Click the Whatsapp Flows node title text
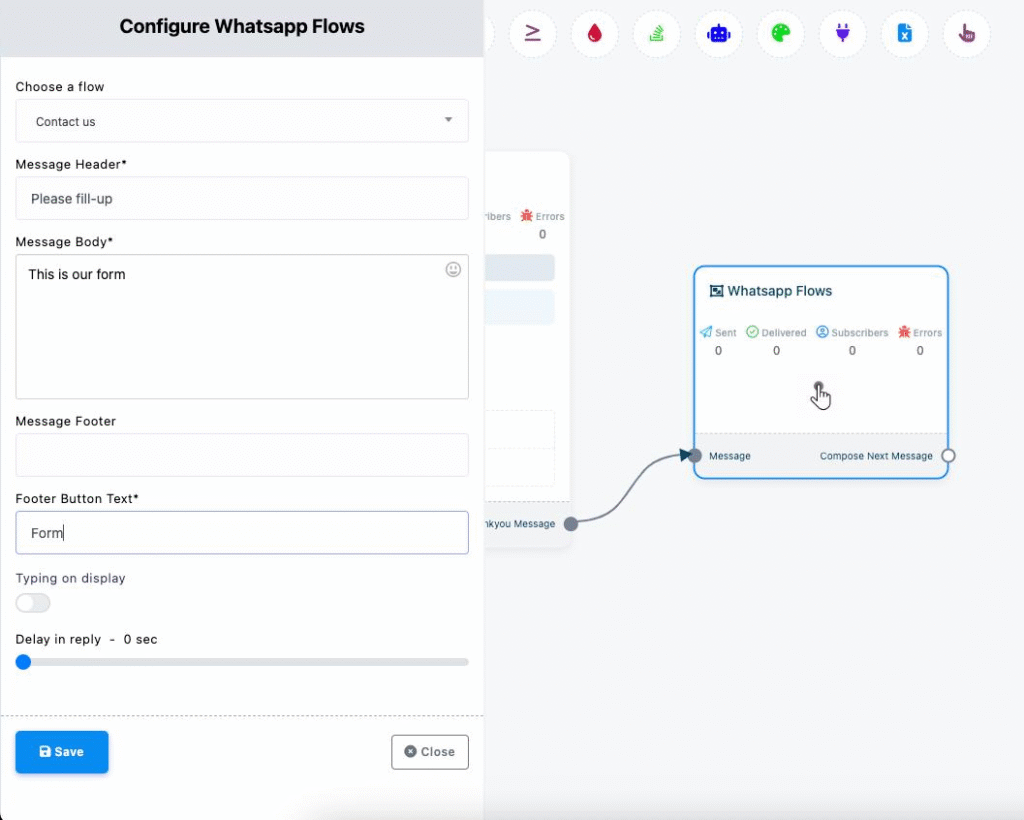1024x820 pixels. coord(780,291)
